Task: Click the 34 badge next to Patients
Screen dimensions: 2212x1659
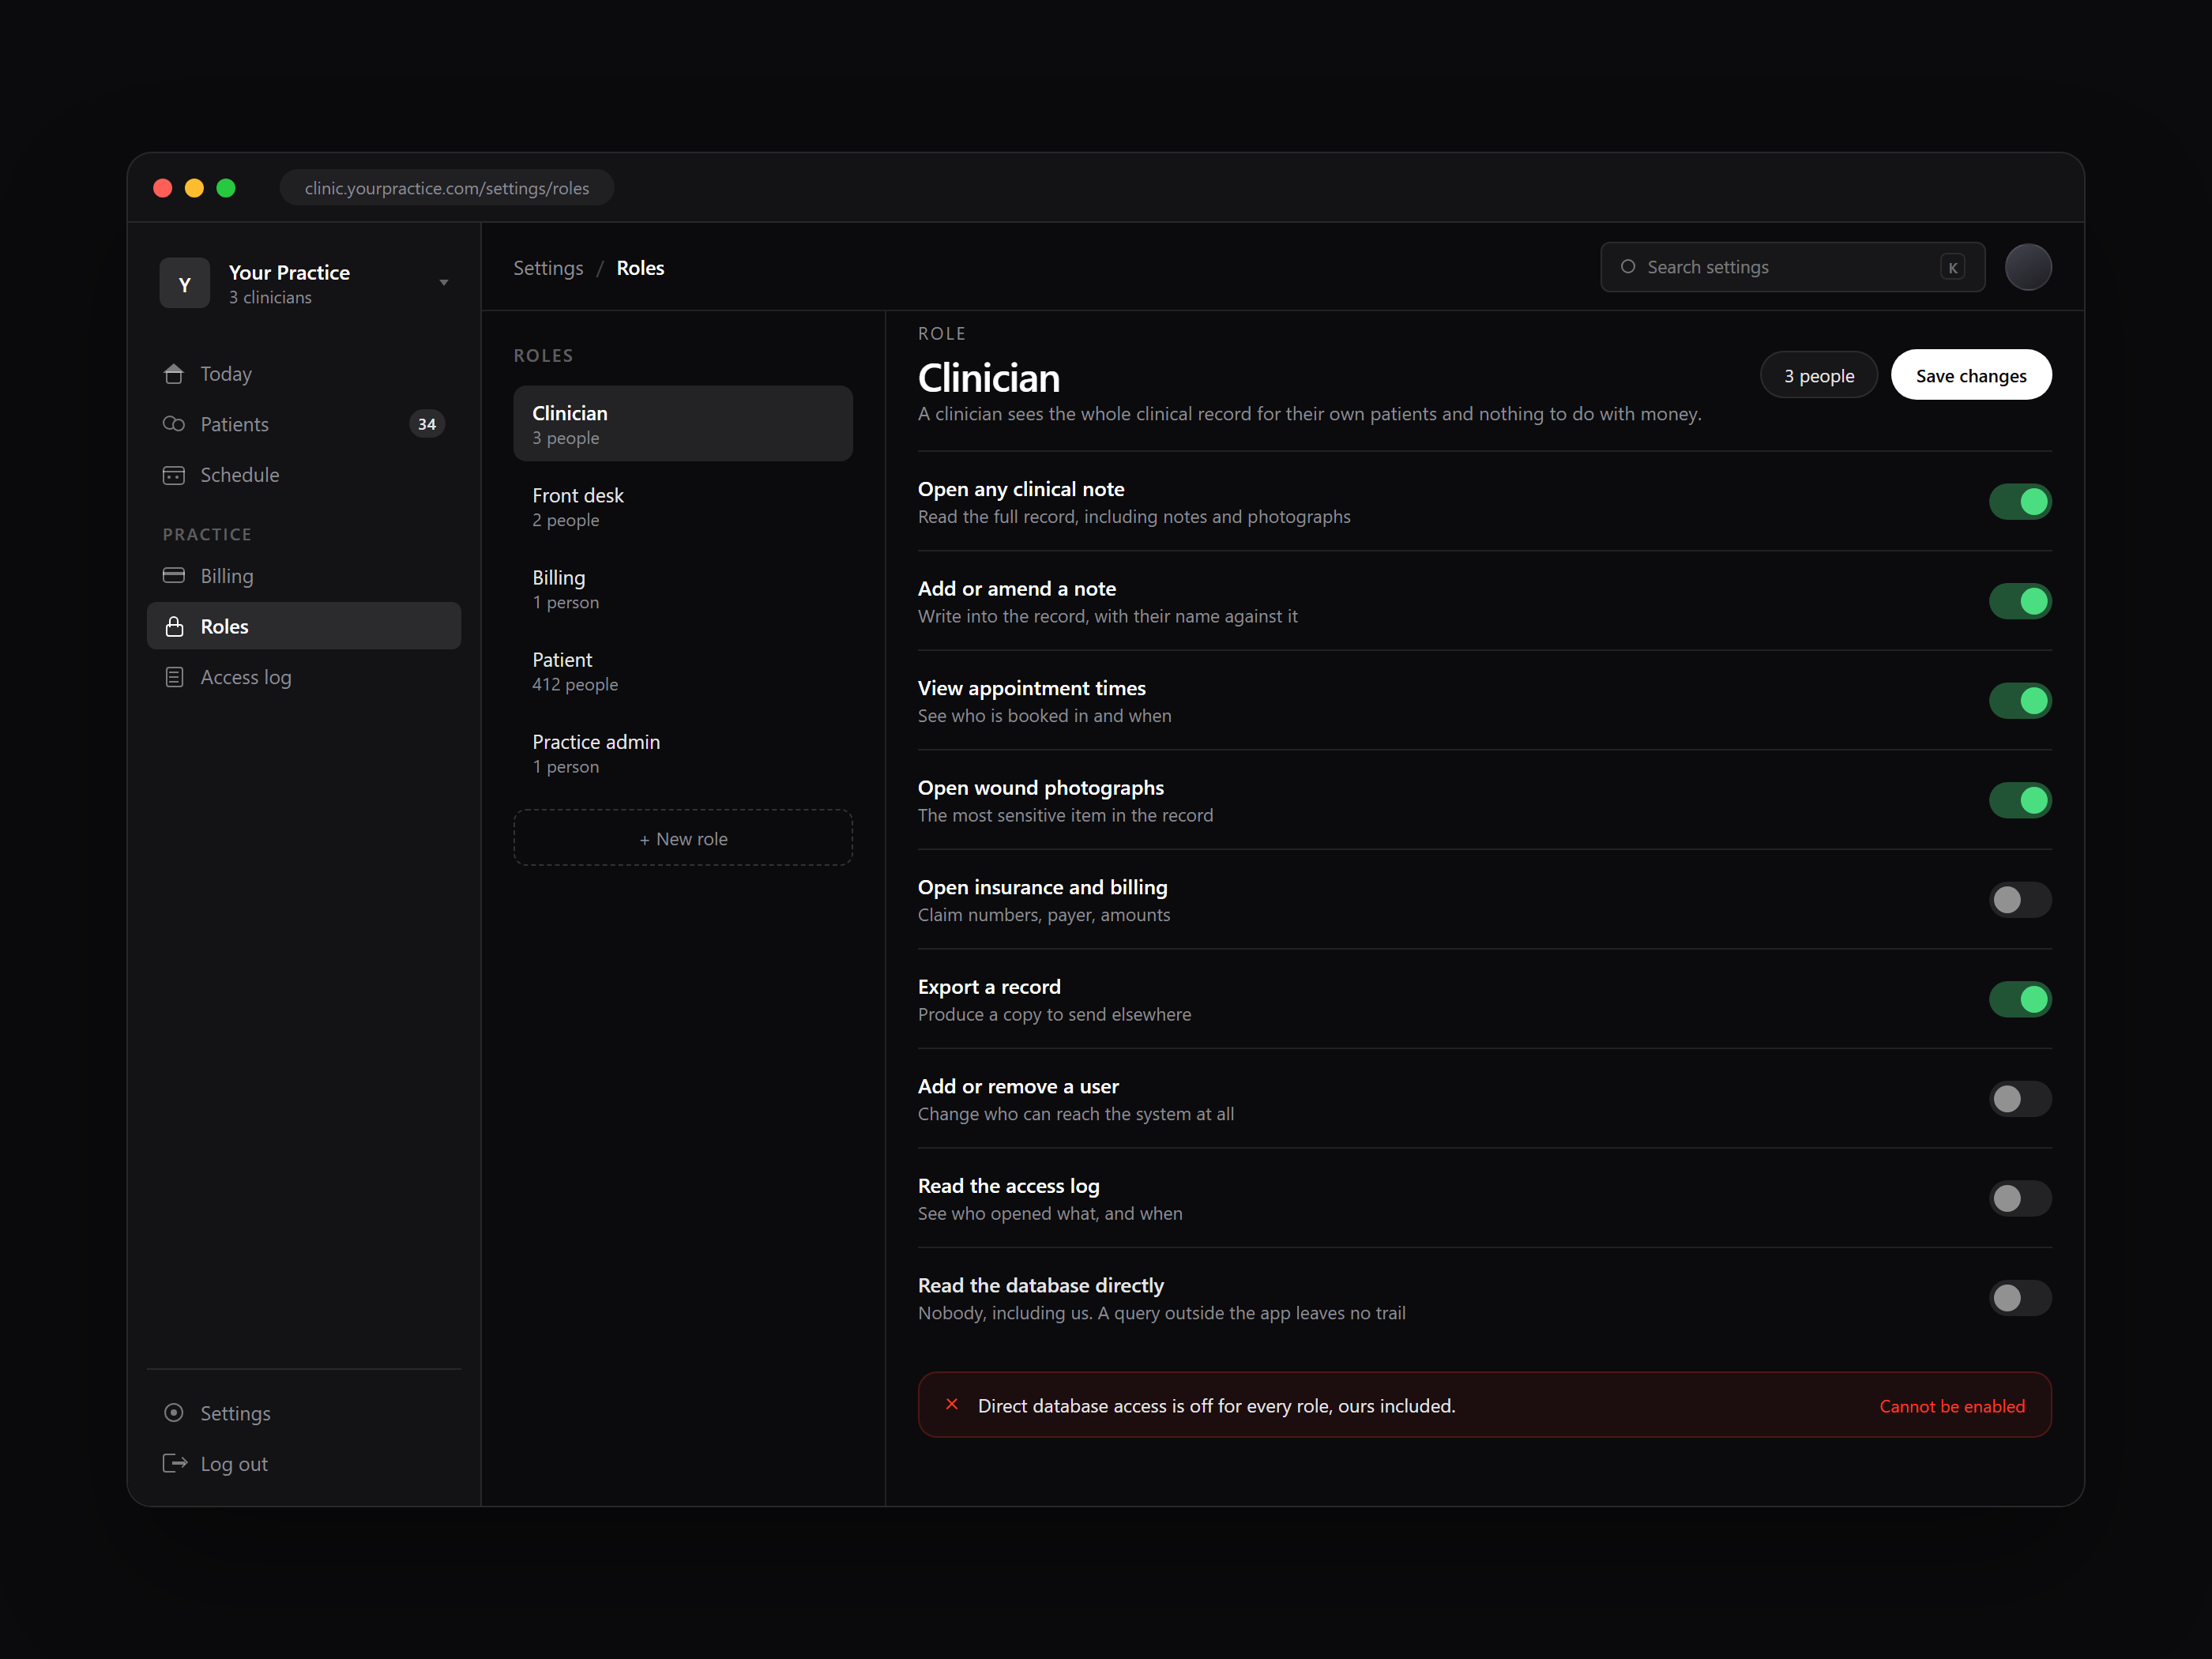Action: [x=427, y=424]
